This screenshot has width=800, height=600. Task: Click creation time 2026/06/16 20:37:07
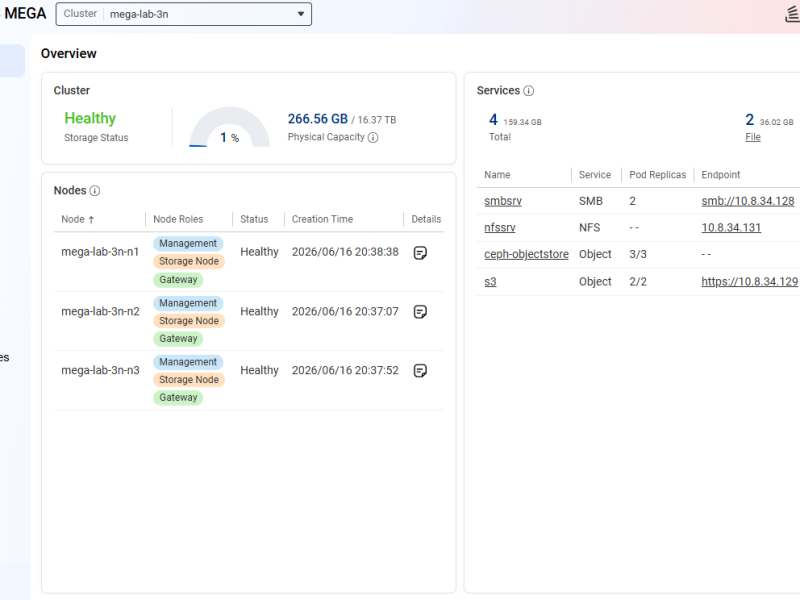[x=345, y=312]
